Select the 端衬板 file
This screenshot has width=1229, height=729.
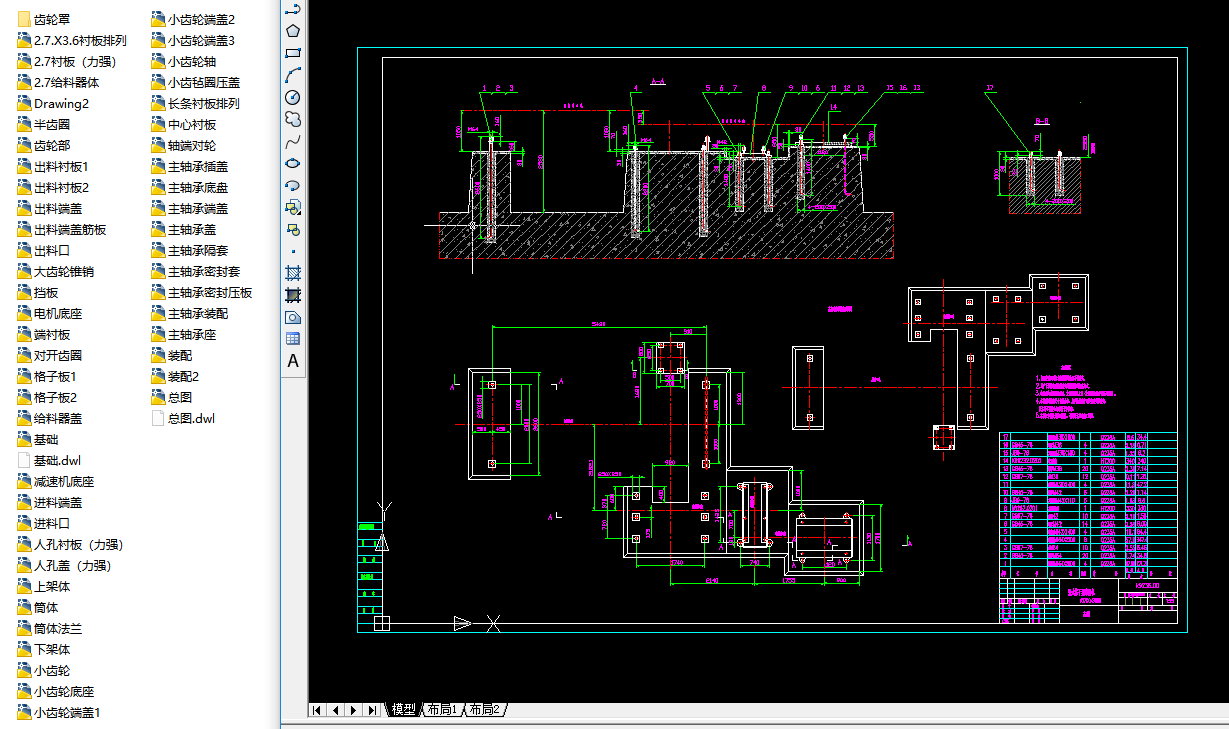point(44,334)
